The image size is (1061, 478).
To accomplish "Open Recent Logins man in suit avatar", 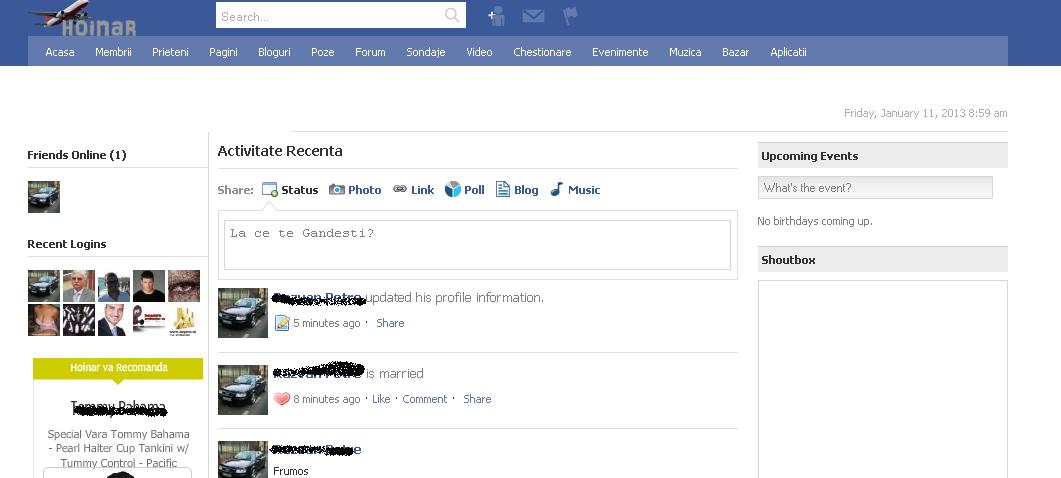I will [114, 320].
